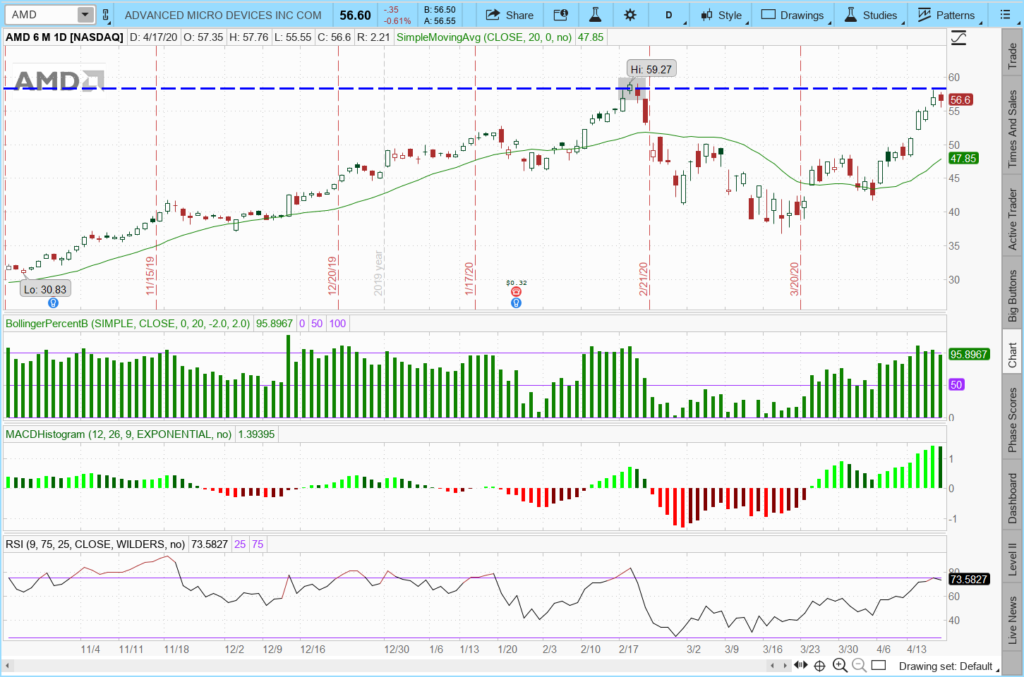Screen dimensions: 1024x677
Task: Open the Drawings dropdown menu
Action: click(x=794, y=15)
